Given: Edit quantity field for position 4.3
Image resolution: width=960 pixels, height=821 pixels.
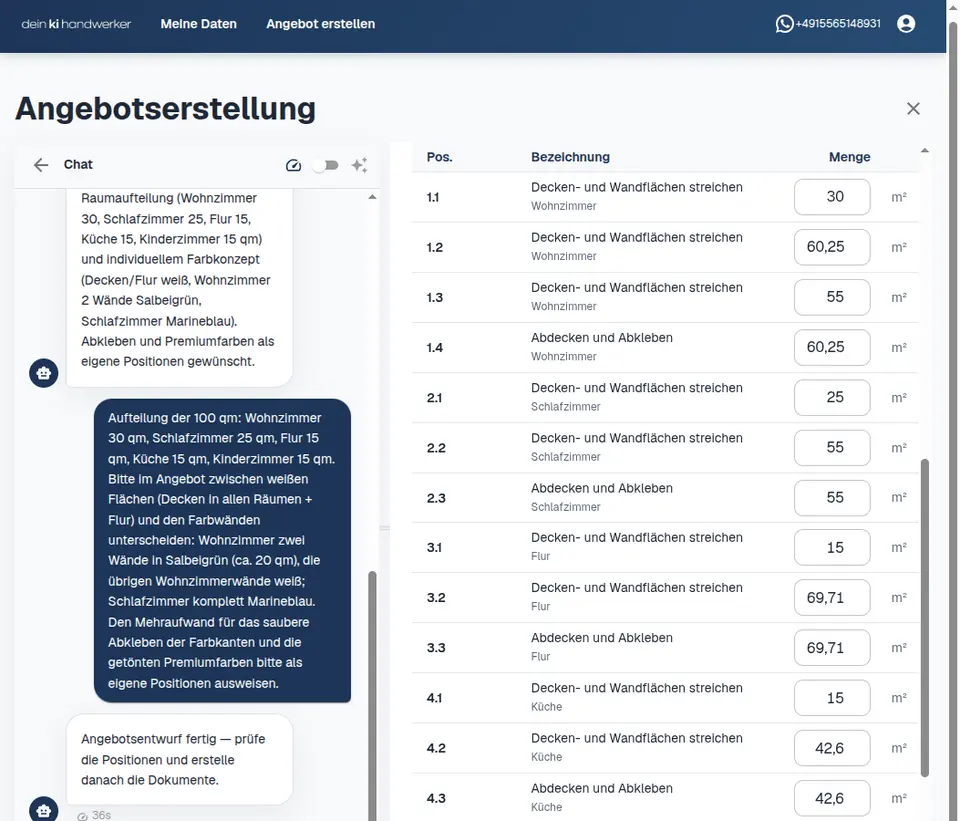Looking at the screenshot, I should pyautogui.click(x=832, y=798).
